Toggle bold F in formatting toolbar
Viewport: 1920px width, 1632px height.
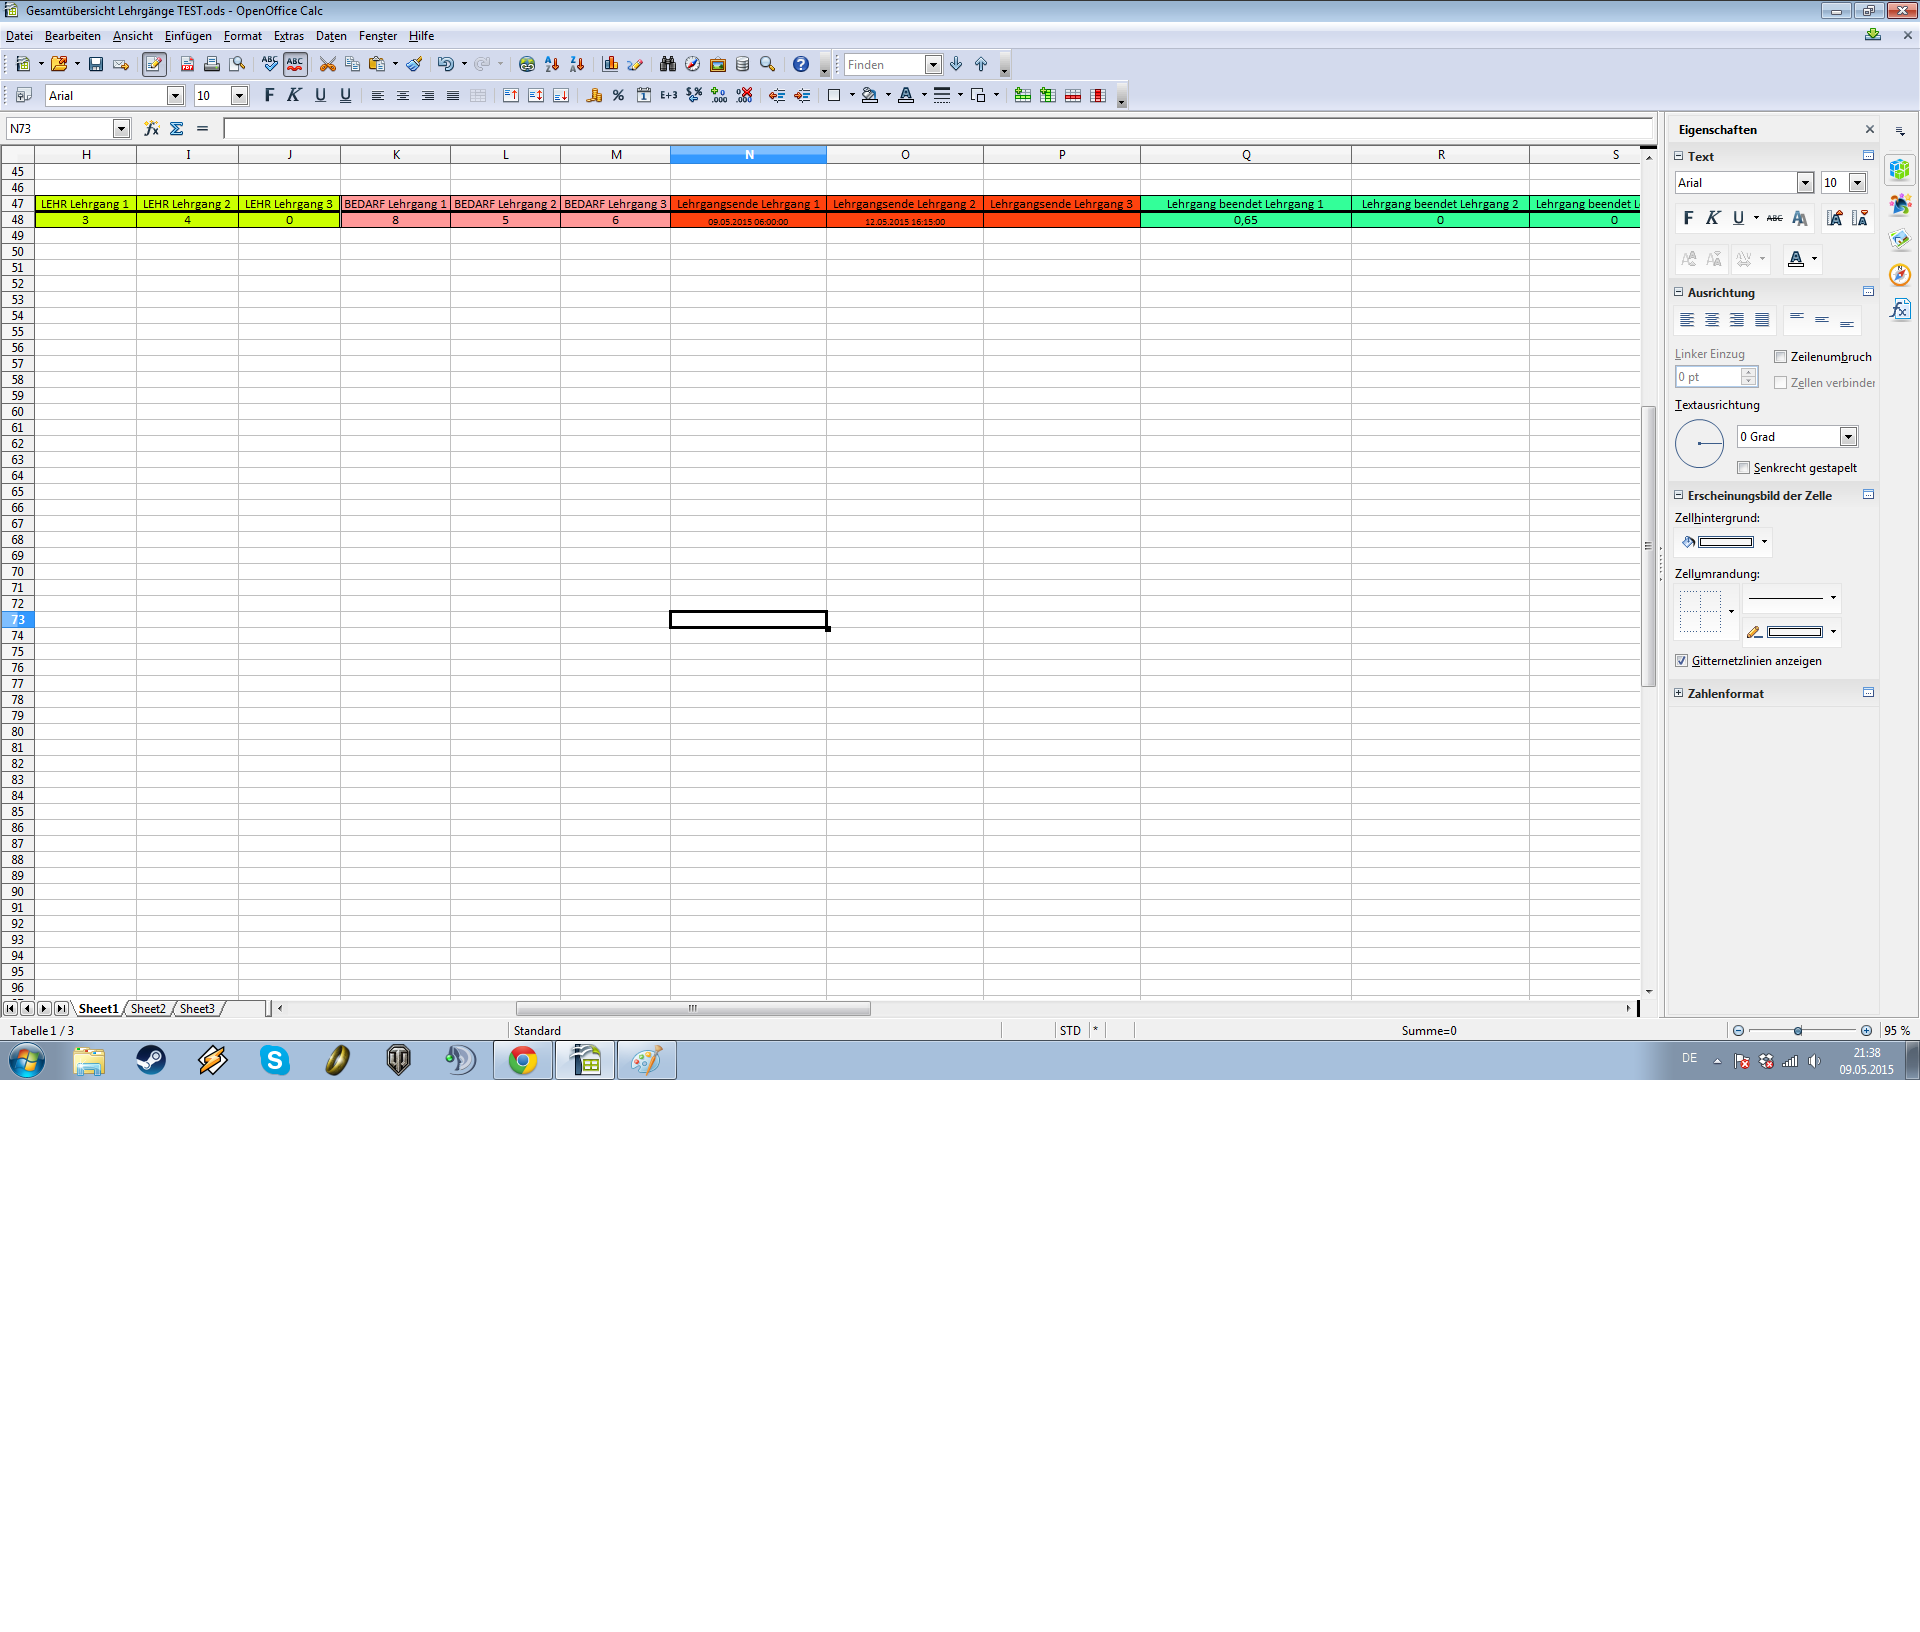269,96
